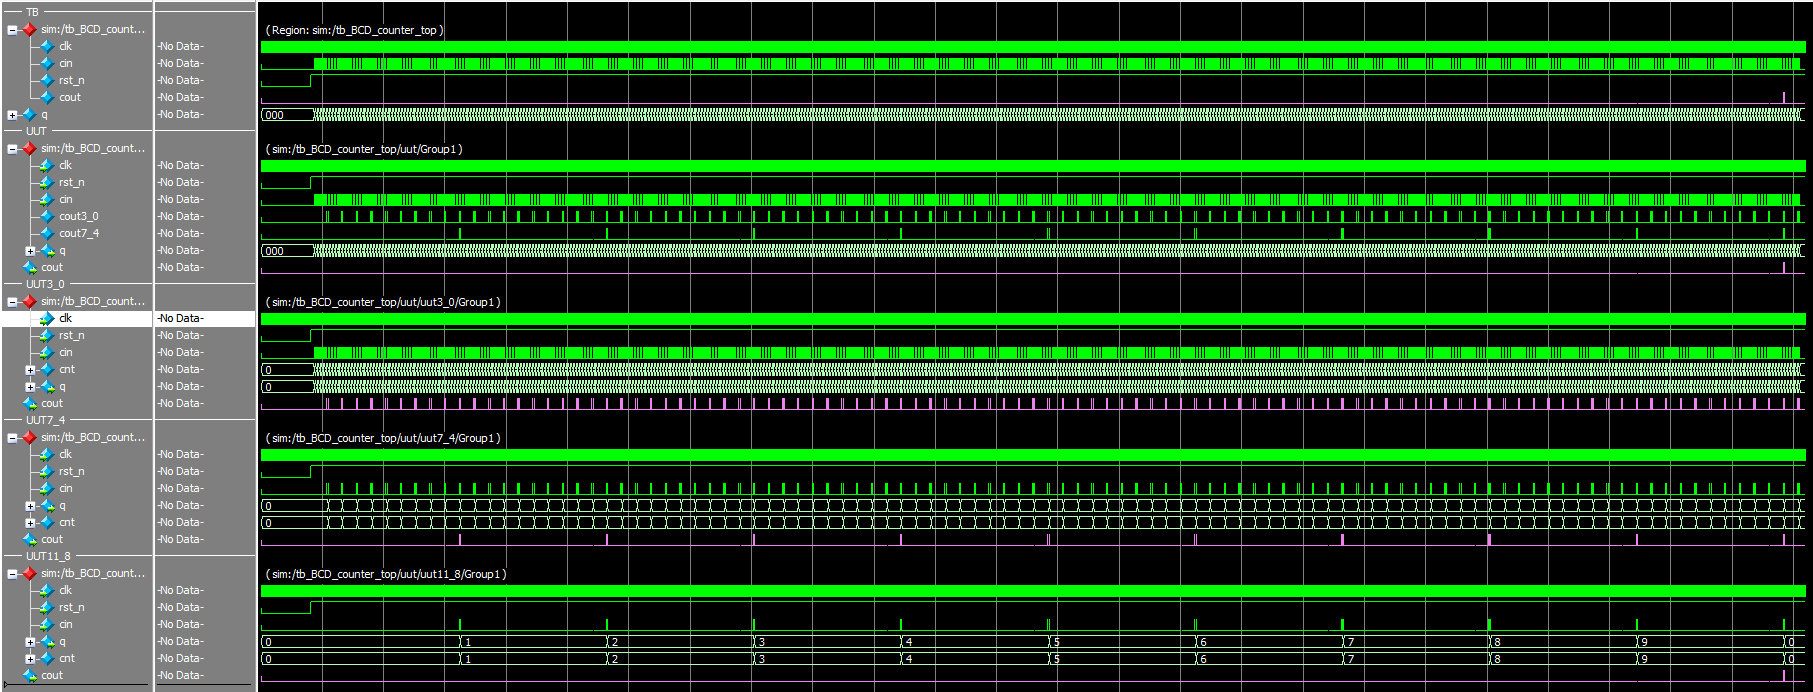Click the red region diamond icon under UUT
Viewport: 1813px width, 692px height.
29,149
